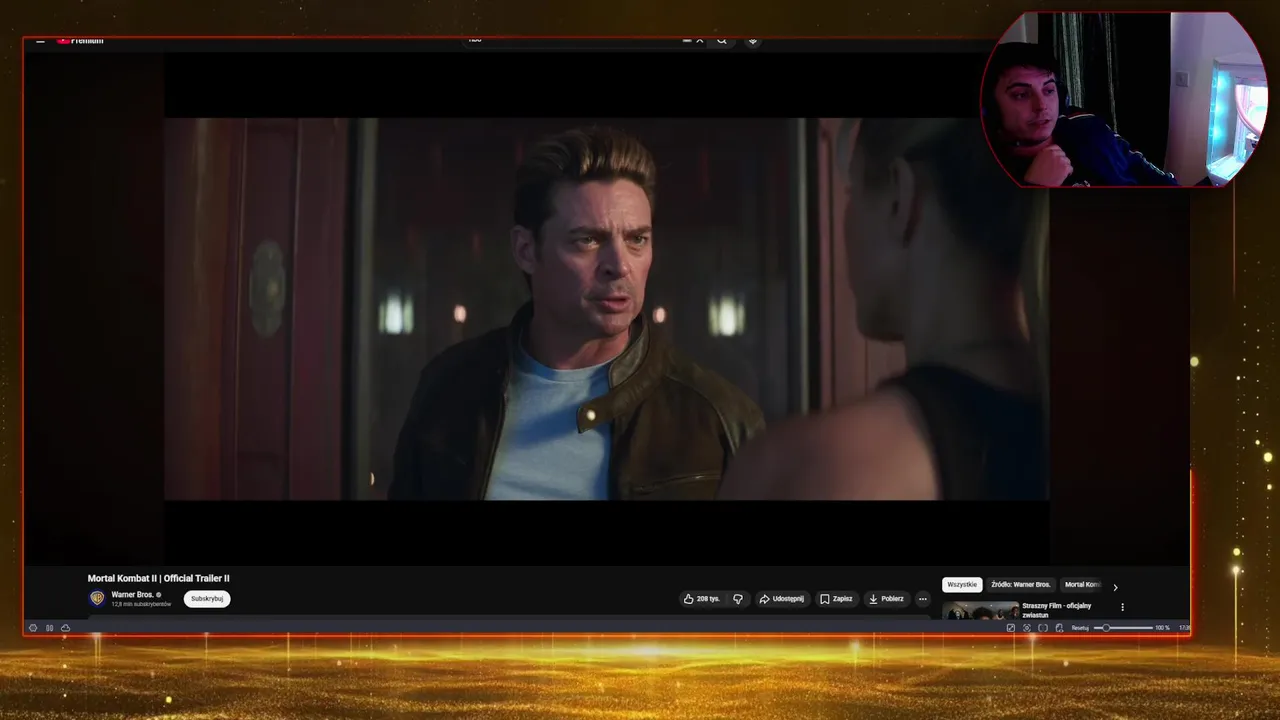Viewport: 1280px width, 720px height.
Task: Click the status bar image toggle icon
Action: click(1010, 628)
